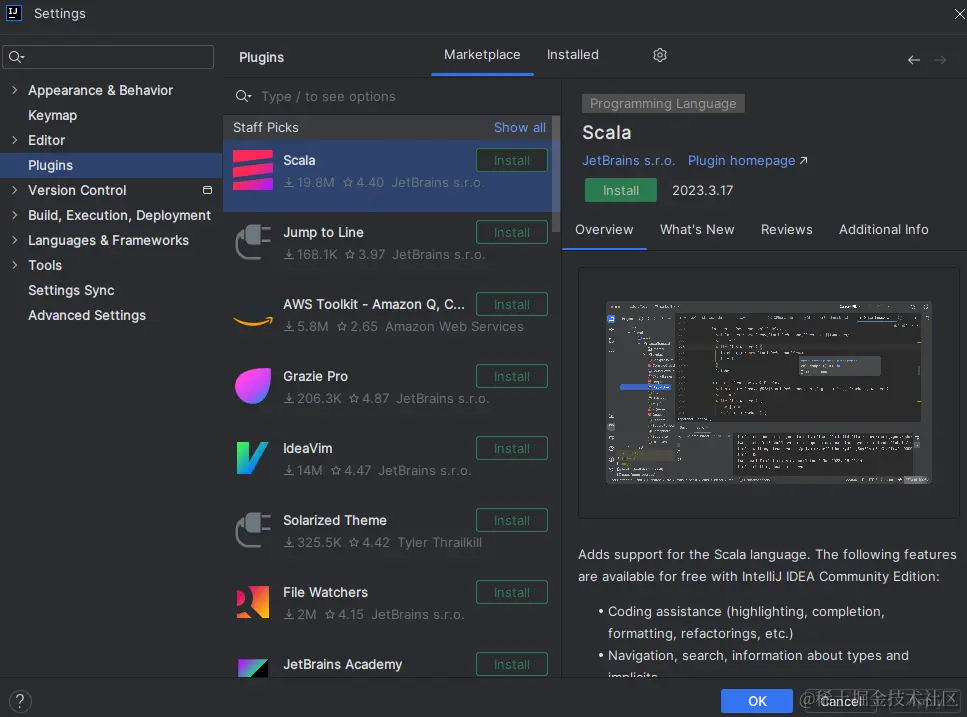Expand the Version Control section
The image size is (967, 717).
coord(14,190)
